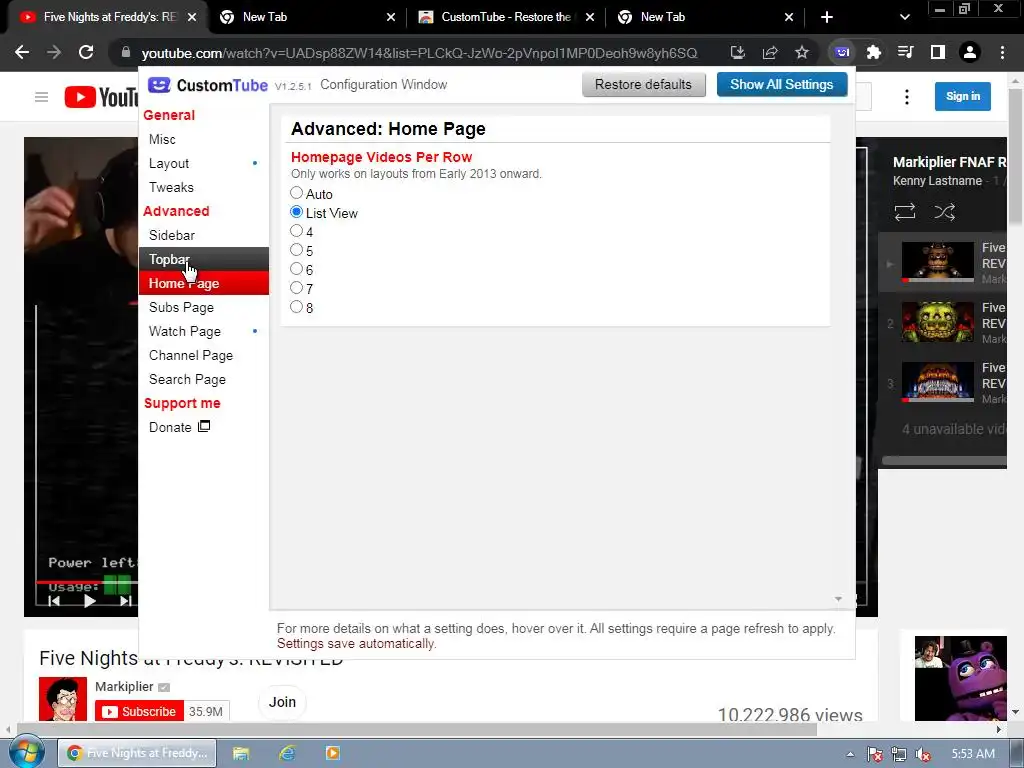Click the network tray icon
1024x768 pixels.
pyautogui.click(x=899, y=754)
